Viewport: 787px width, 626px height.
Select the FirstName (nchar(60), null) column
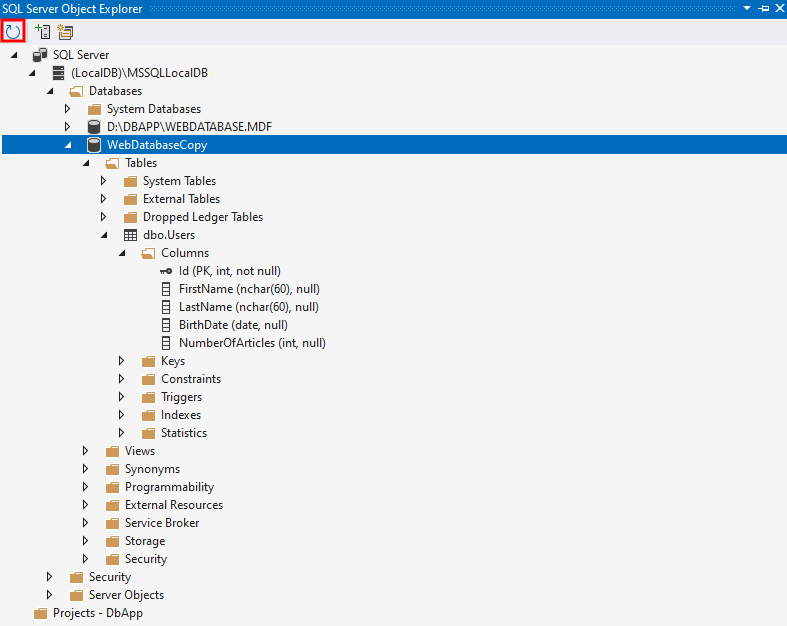[249, 289]
